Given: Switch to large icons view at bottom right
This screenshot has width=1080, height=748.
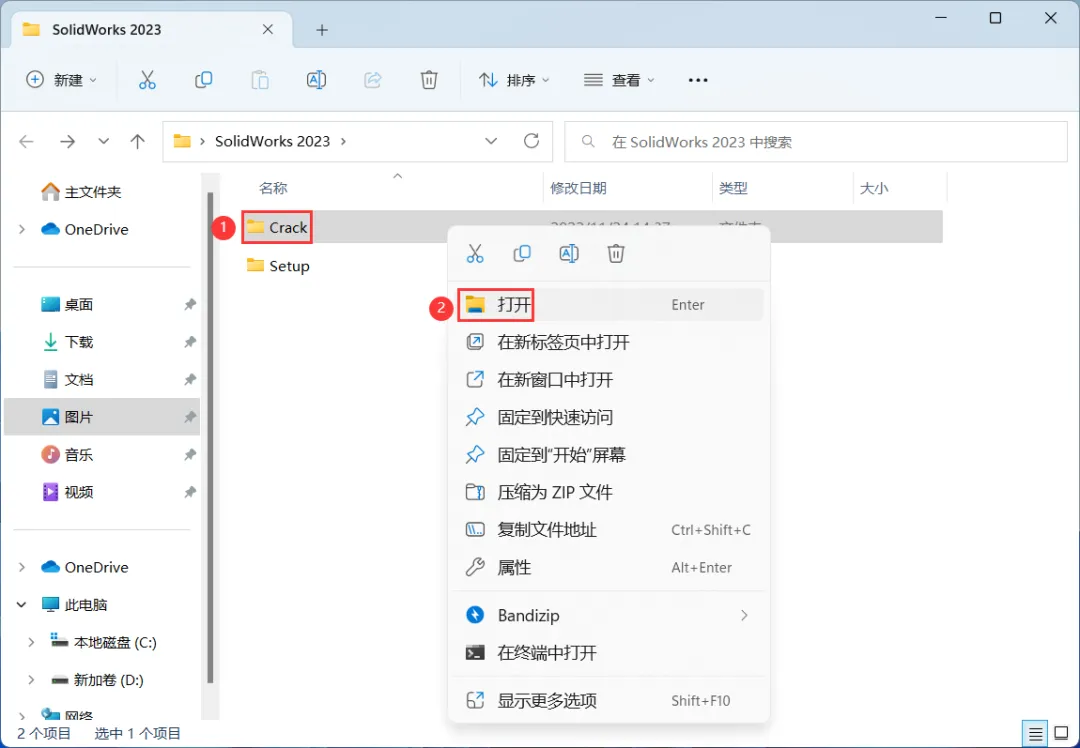Looking at the screenshot, I should coord(1061,734).
